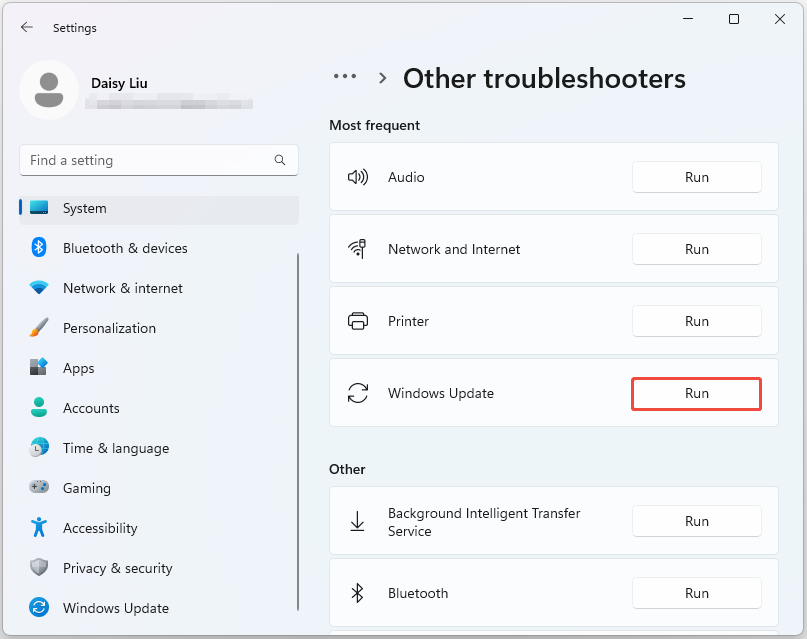Screen dimensions: 807x639
Task: Open Windows Update in the sidebar
Action: click(x=116, y=608)
